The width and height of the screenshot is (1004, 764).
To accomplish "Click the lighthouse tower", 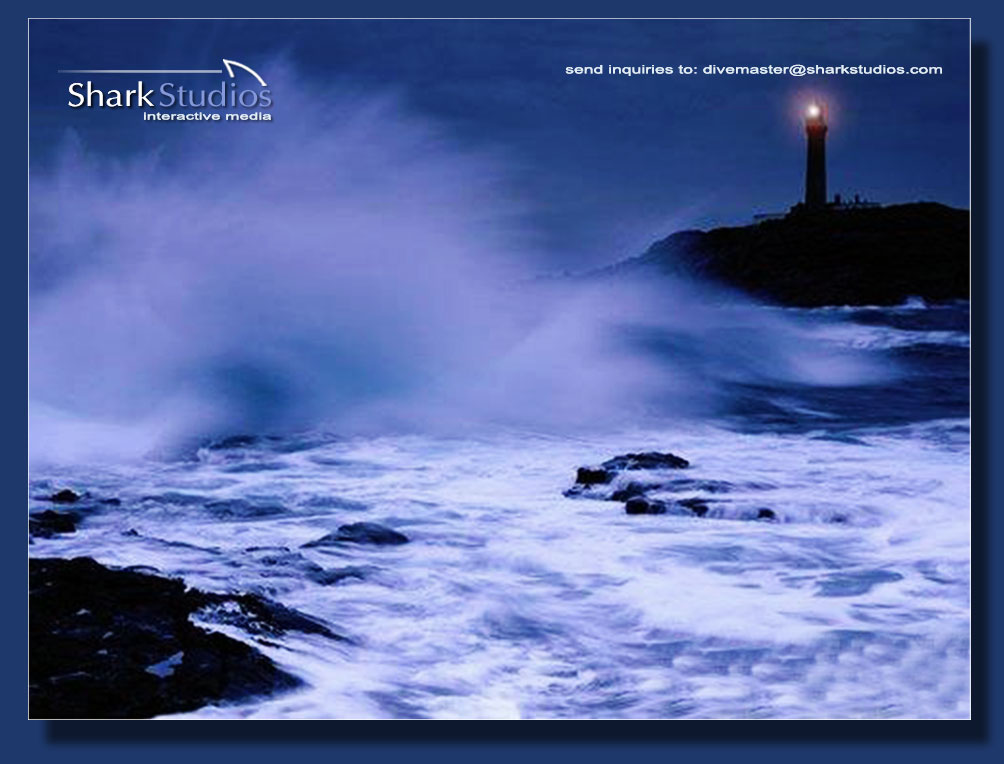I will click(816, 165).
